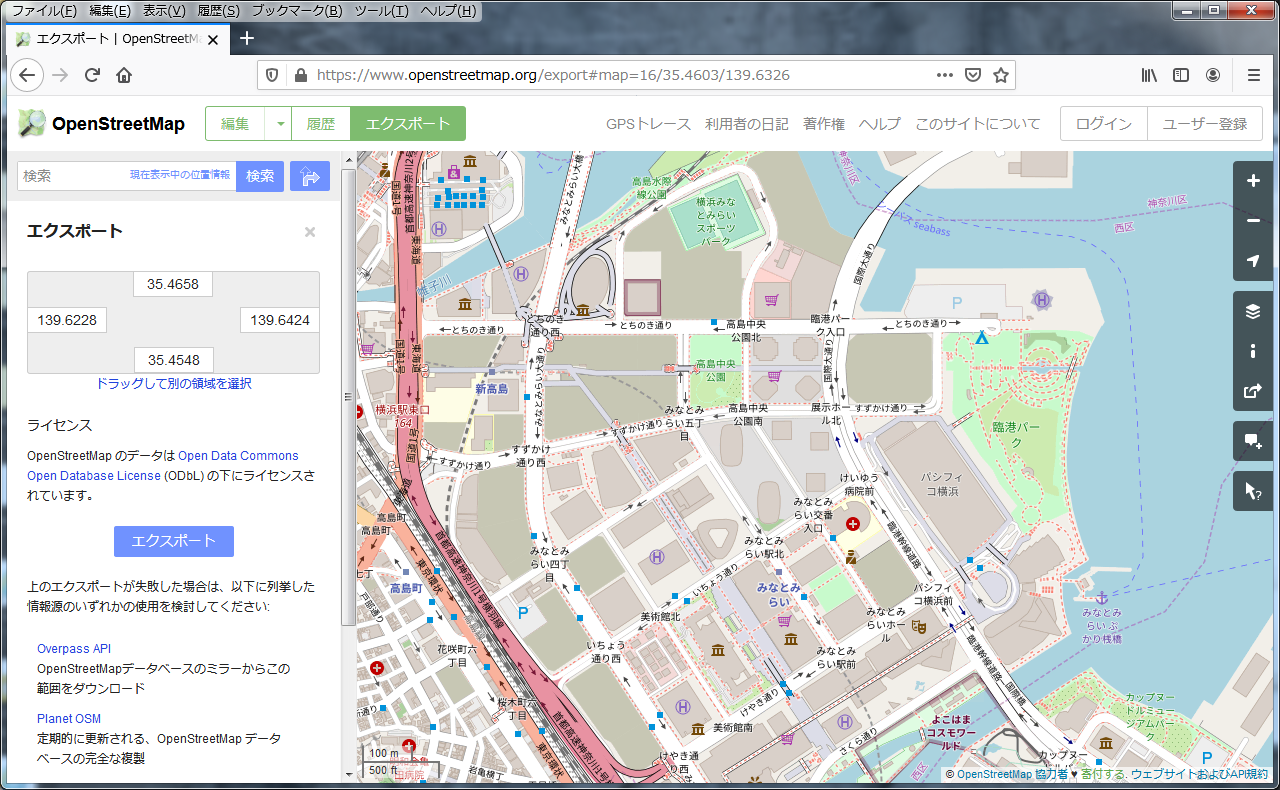Open the 表示 menu
The width and height of the screenshot is (1280, 790).
(164, 11)
